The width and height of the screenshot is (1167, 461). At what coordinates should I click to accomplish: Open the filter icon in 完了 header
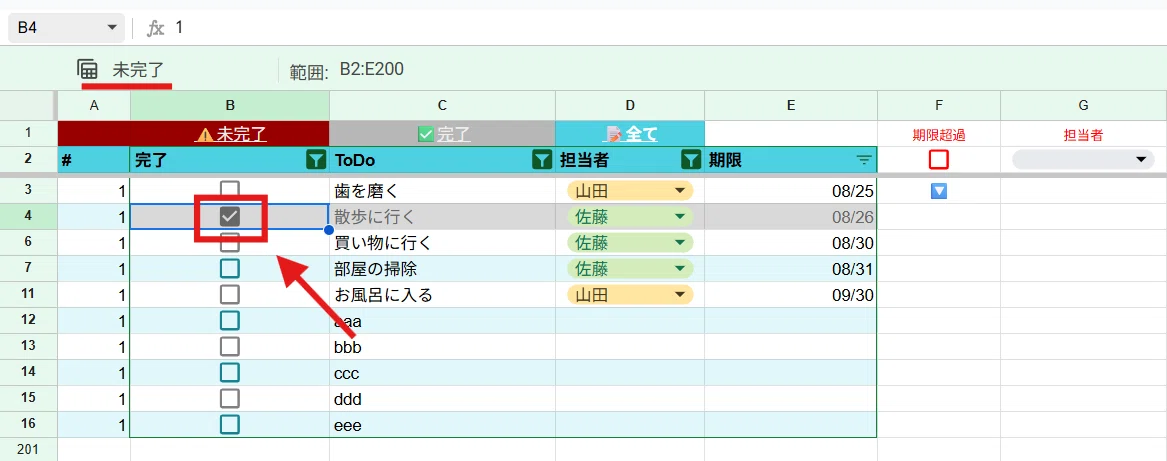point(316,159)
